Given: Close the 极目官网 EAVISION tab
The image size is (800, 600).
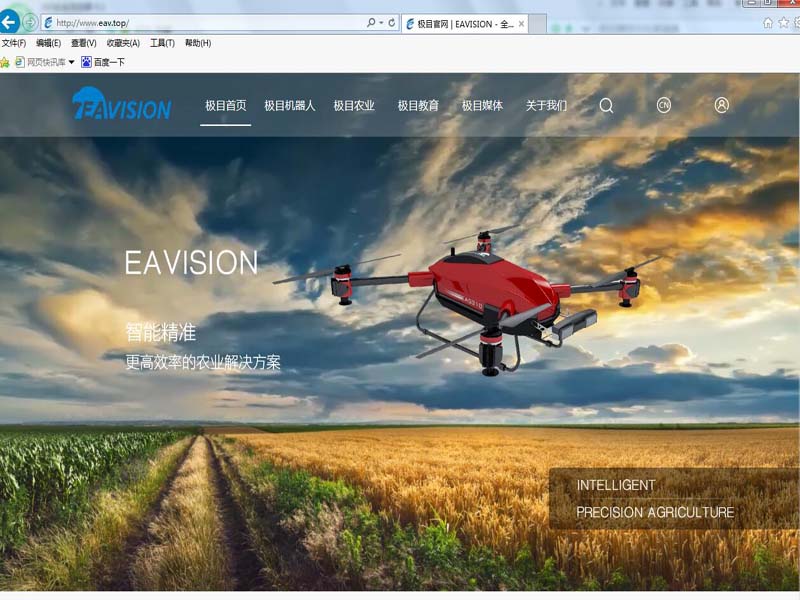Looking at the screenshot, I should [521, 23].
